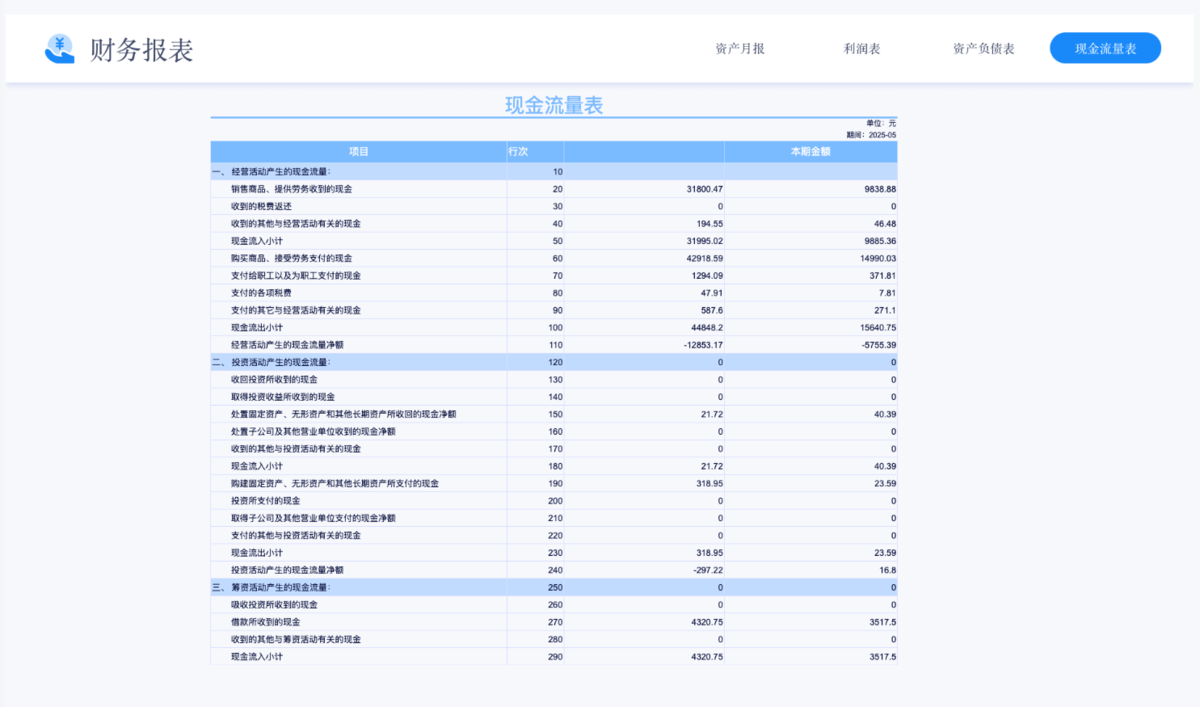
Task: Click the 项目 column header
Action: click(358, 151)
